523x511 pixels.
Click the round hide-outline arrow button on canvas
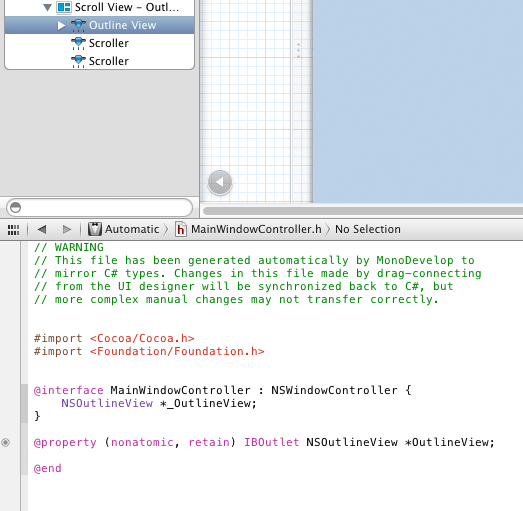(220, 182)
